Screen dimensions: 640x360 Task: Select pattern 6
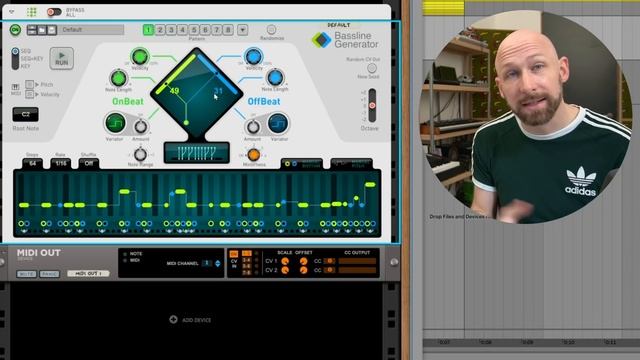205,30
